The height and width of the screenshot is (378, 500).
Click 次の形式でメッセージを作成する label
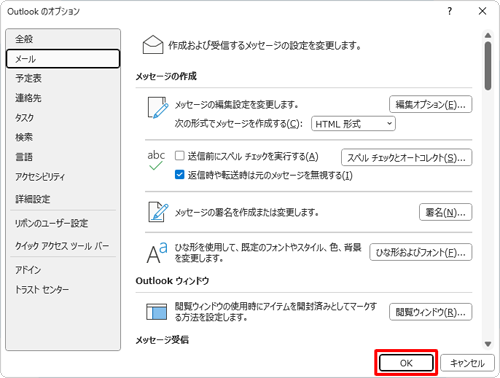239,124
